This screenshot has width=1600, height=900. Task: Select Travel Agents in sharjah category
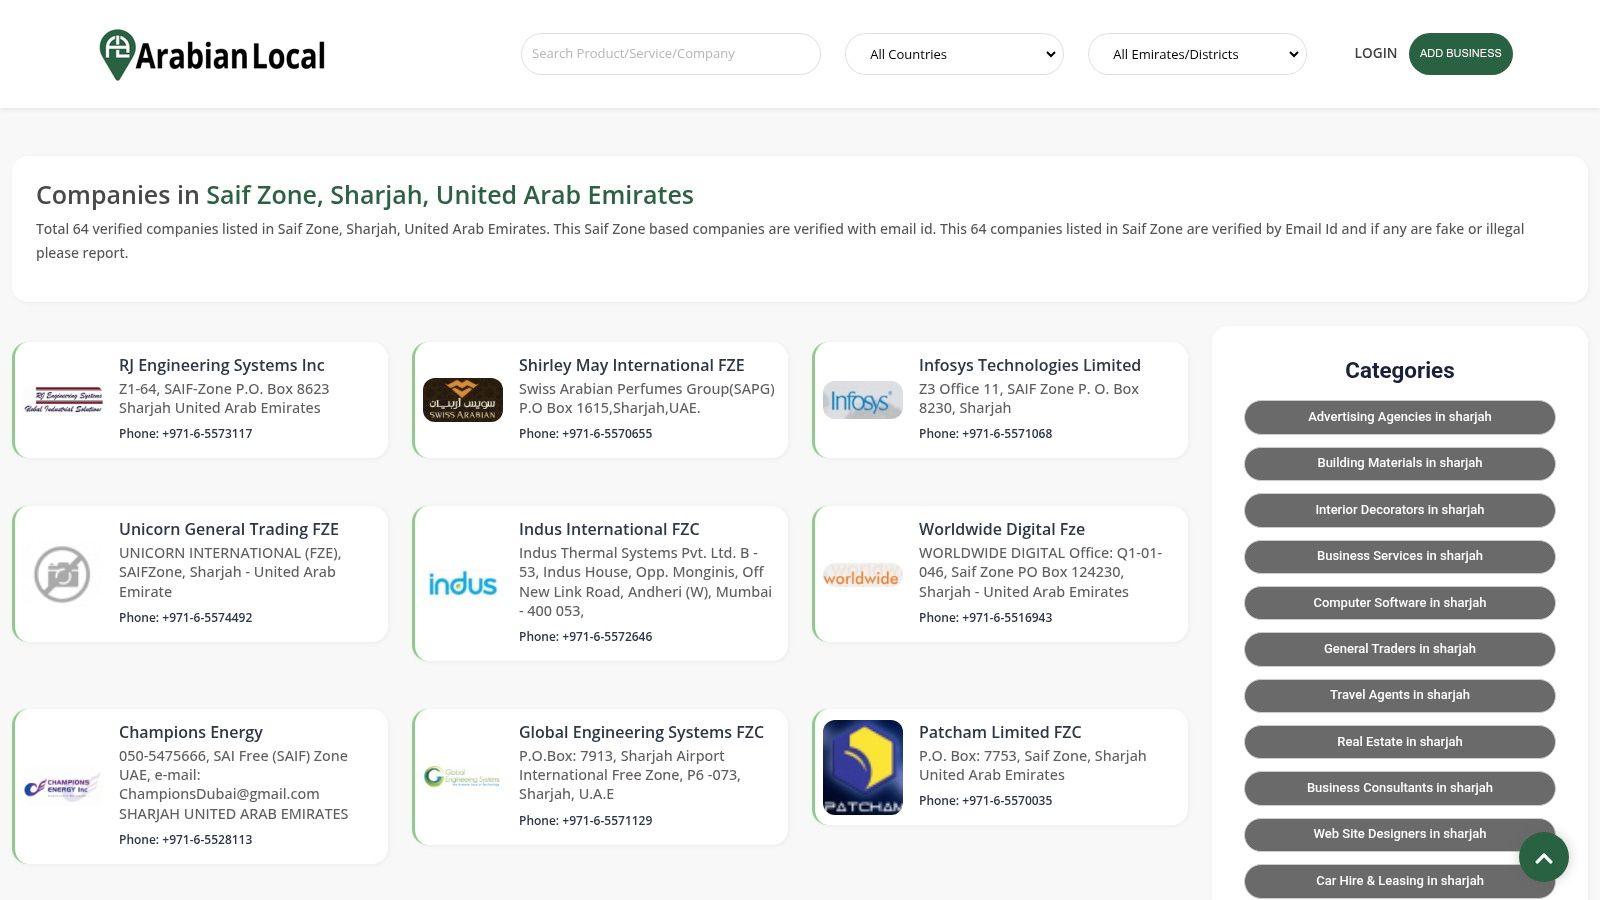point(1399,695)
